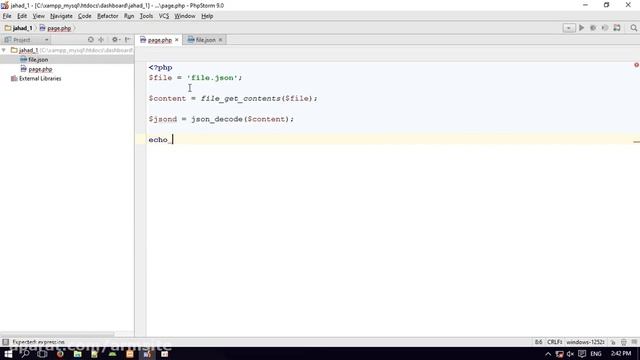Click the taskbar search icon

coord(25,353)
